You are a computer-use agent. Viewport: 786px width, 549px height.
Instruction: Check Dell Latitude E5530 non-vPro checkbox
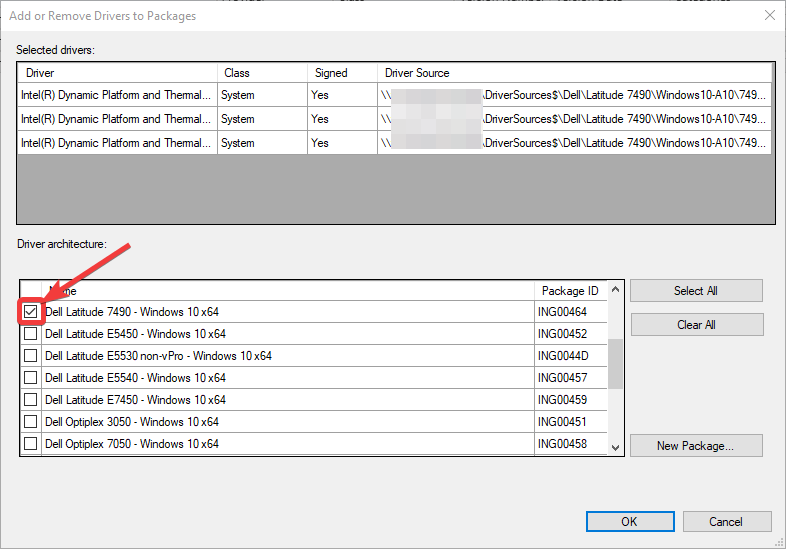pyautogui.click(x=31, y=356)
